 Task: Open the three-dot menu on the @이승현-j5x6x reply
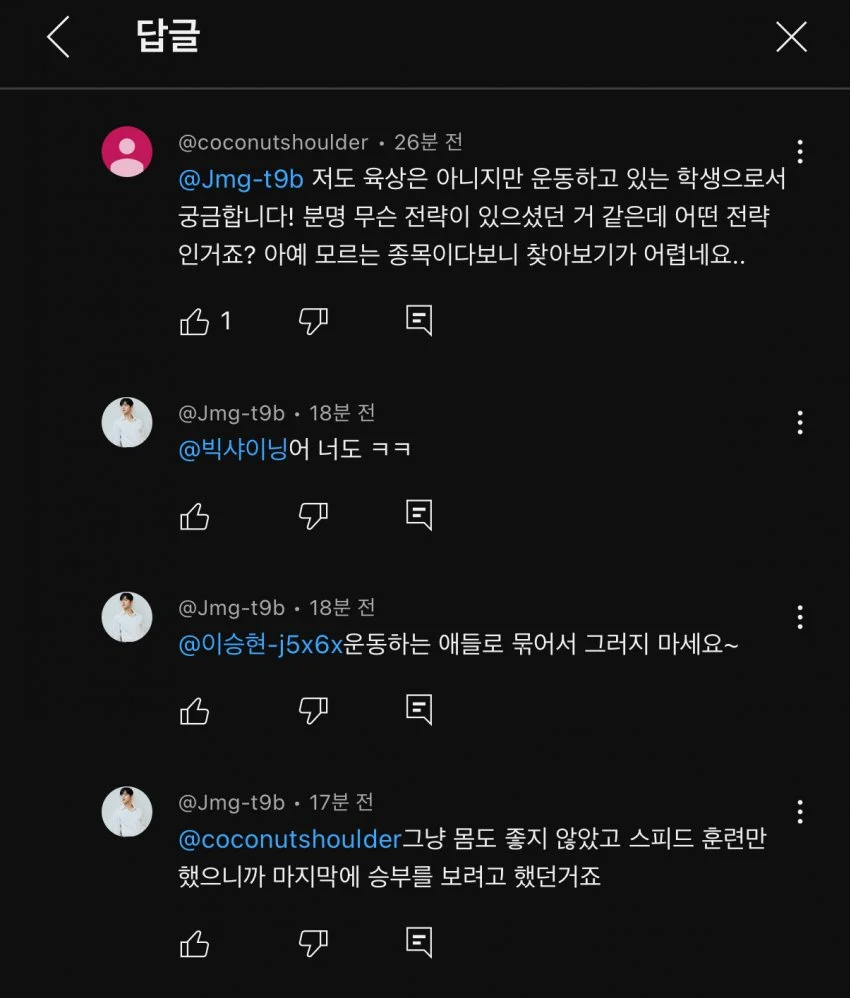(x=800, y=617)
